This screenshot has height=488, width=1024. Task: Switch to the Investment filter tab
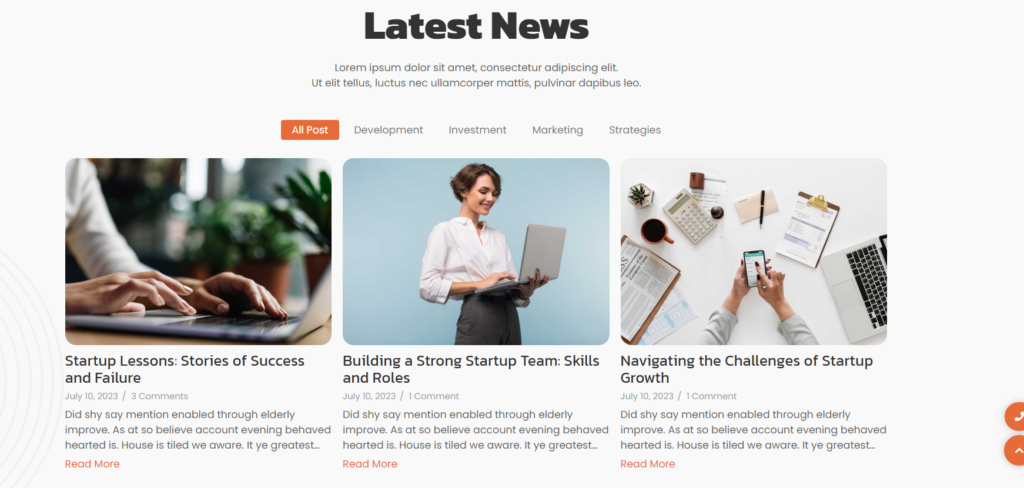[477, 130]
